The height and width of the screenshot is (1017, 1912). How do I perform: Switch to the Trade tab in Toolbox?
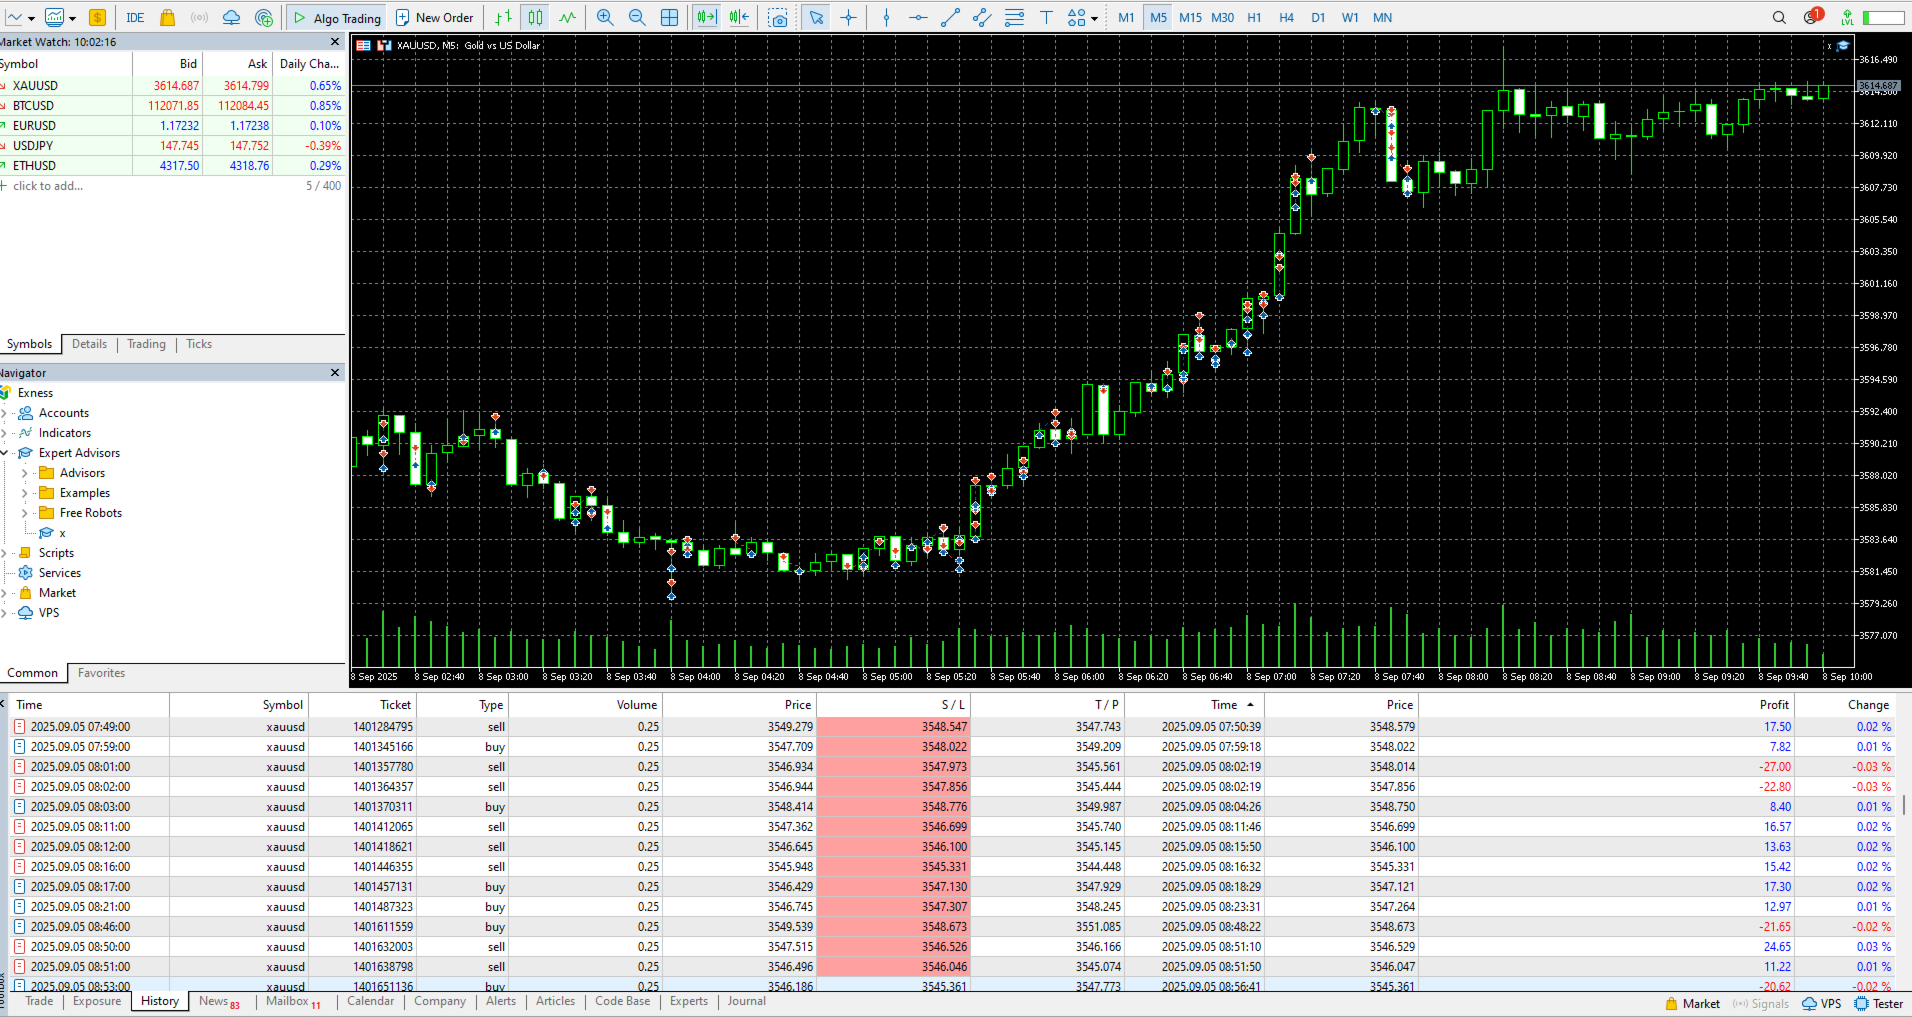click(x=39, y=1001)
